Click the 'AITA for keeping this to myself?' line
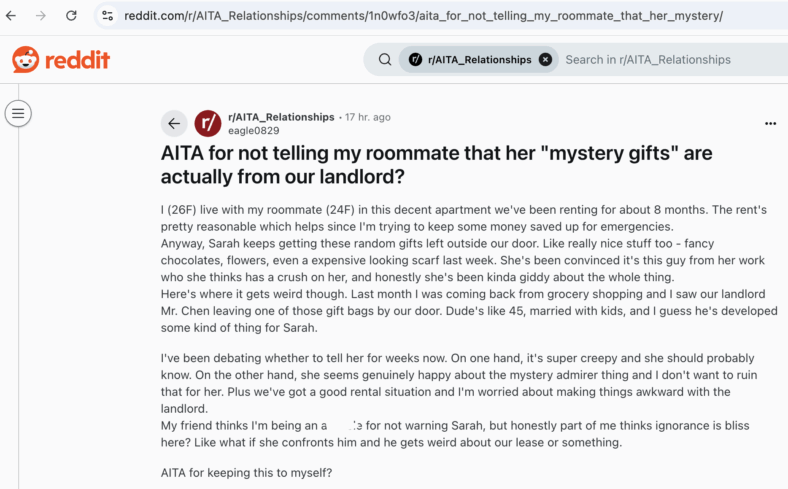788x489 pixels. (246, 473)
